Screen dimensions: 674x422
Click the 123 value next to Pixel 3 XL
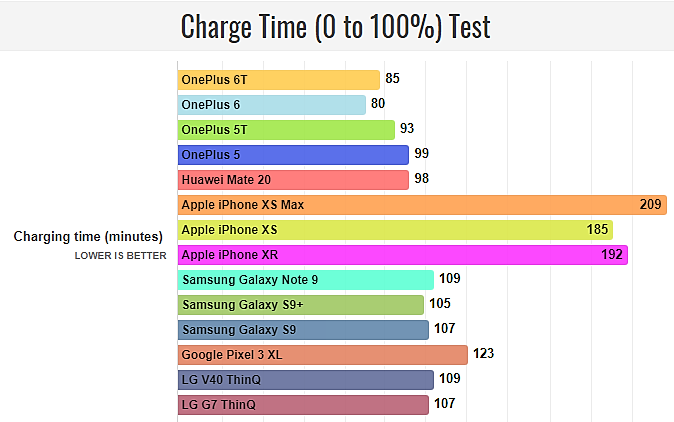pyautogui.click(x=484, y=354)
